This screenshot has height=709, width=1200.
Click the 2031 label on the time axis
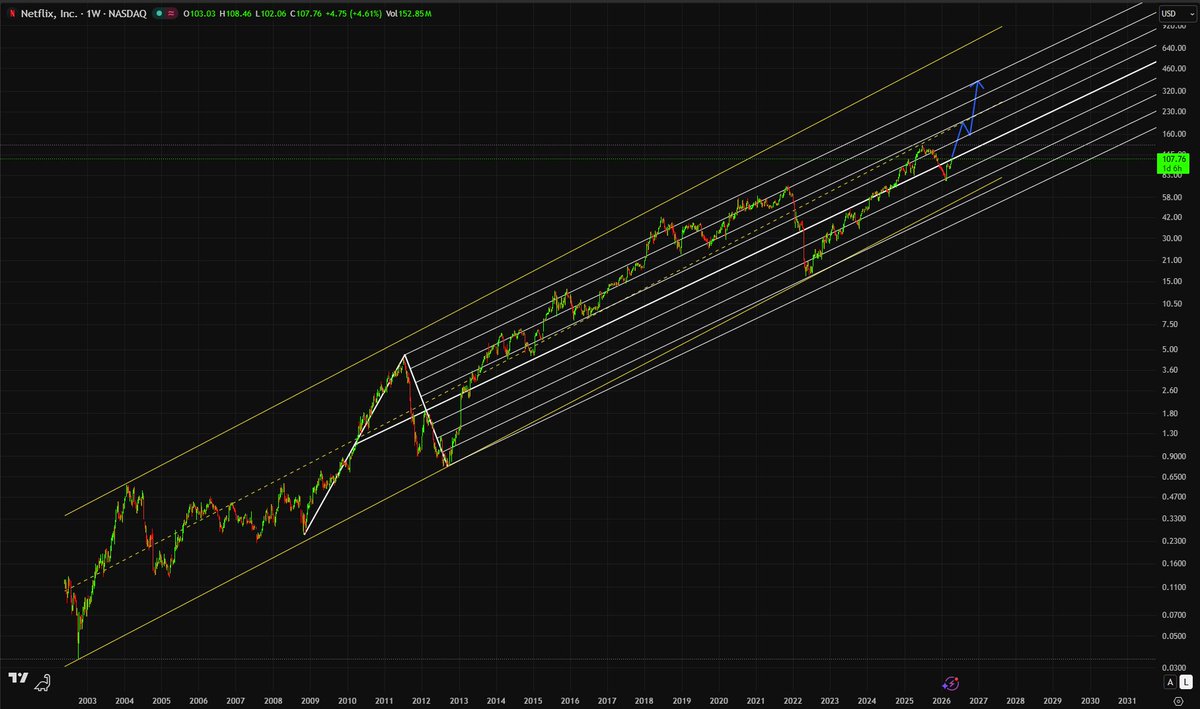click(1127, 702)
